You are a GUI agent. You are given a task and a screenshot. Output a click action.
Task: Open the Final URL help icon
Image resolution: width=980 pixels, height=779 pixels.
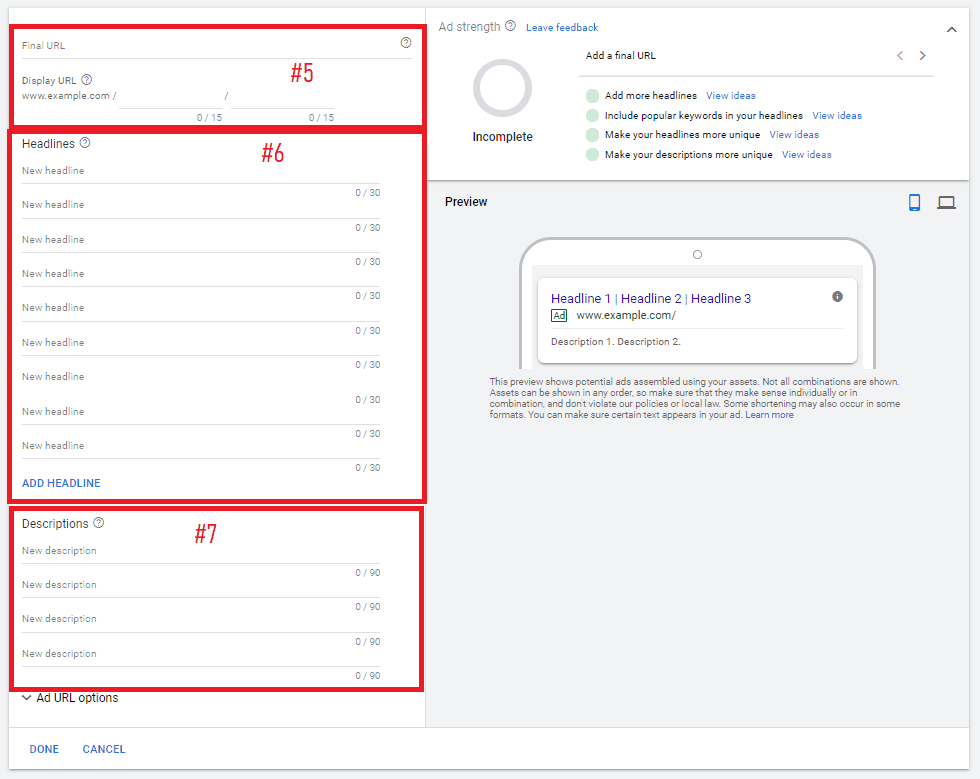(406, 42)
